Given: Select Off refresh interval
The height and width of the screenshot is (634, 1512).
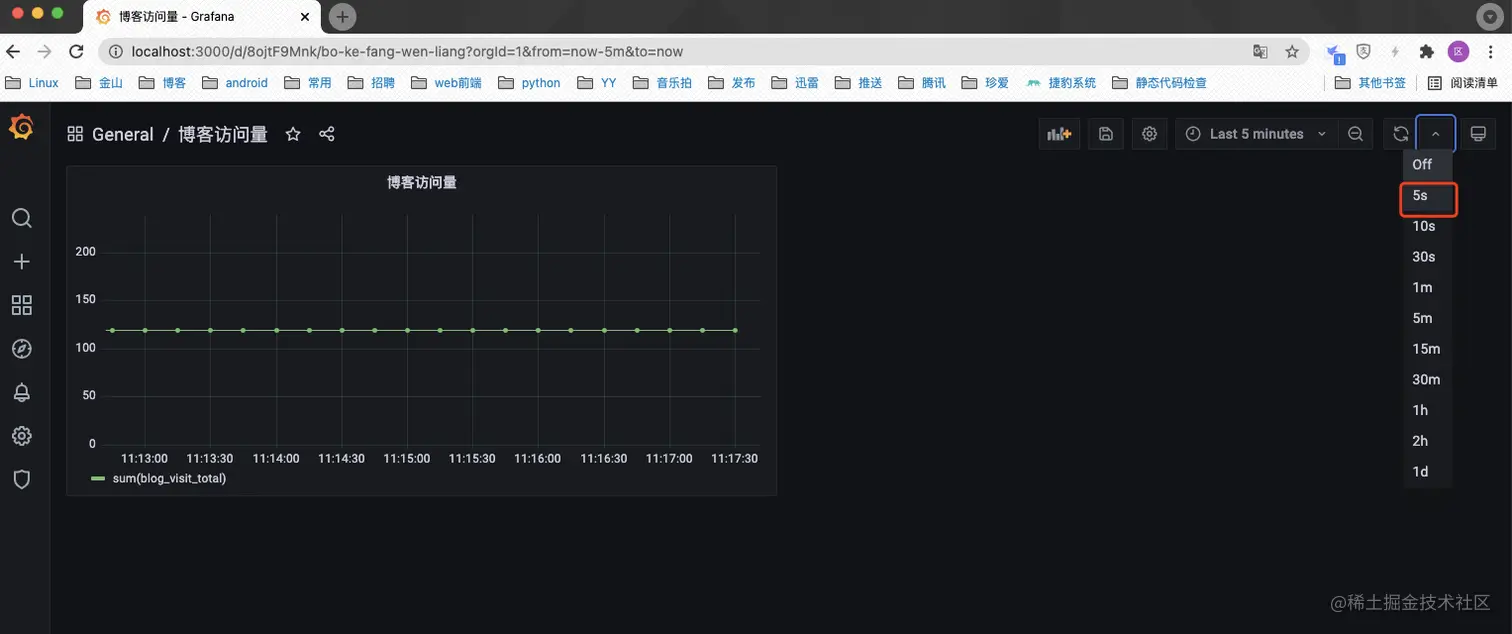Looking at the screenshot, I should tap(1428, 165).
